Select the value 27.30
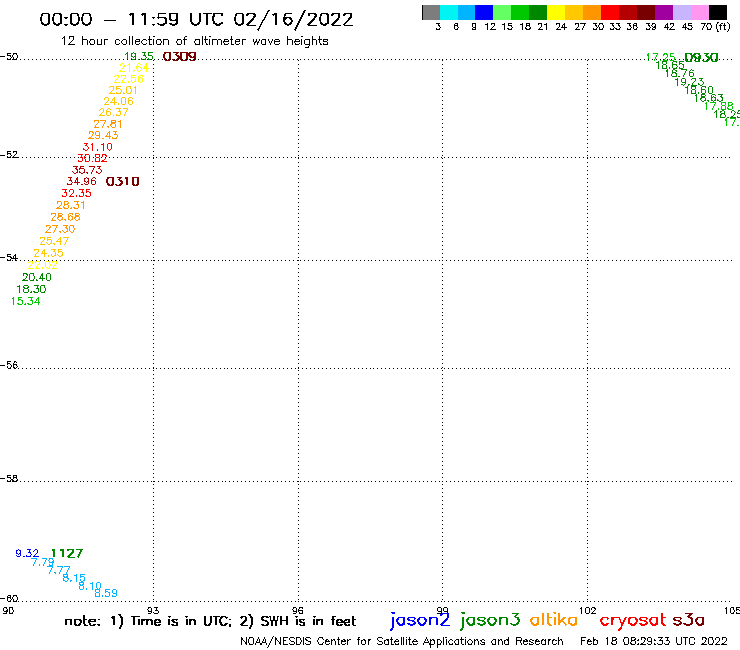The height and width of the screenshot is (650, 740). pyautogui.click(x=60, y=229)
